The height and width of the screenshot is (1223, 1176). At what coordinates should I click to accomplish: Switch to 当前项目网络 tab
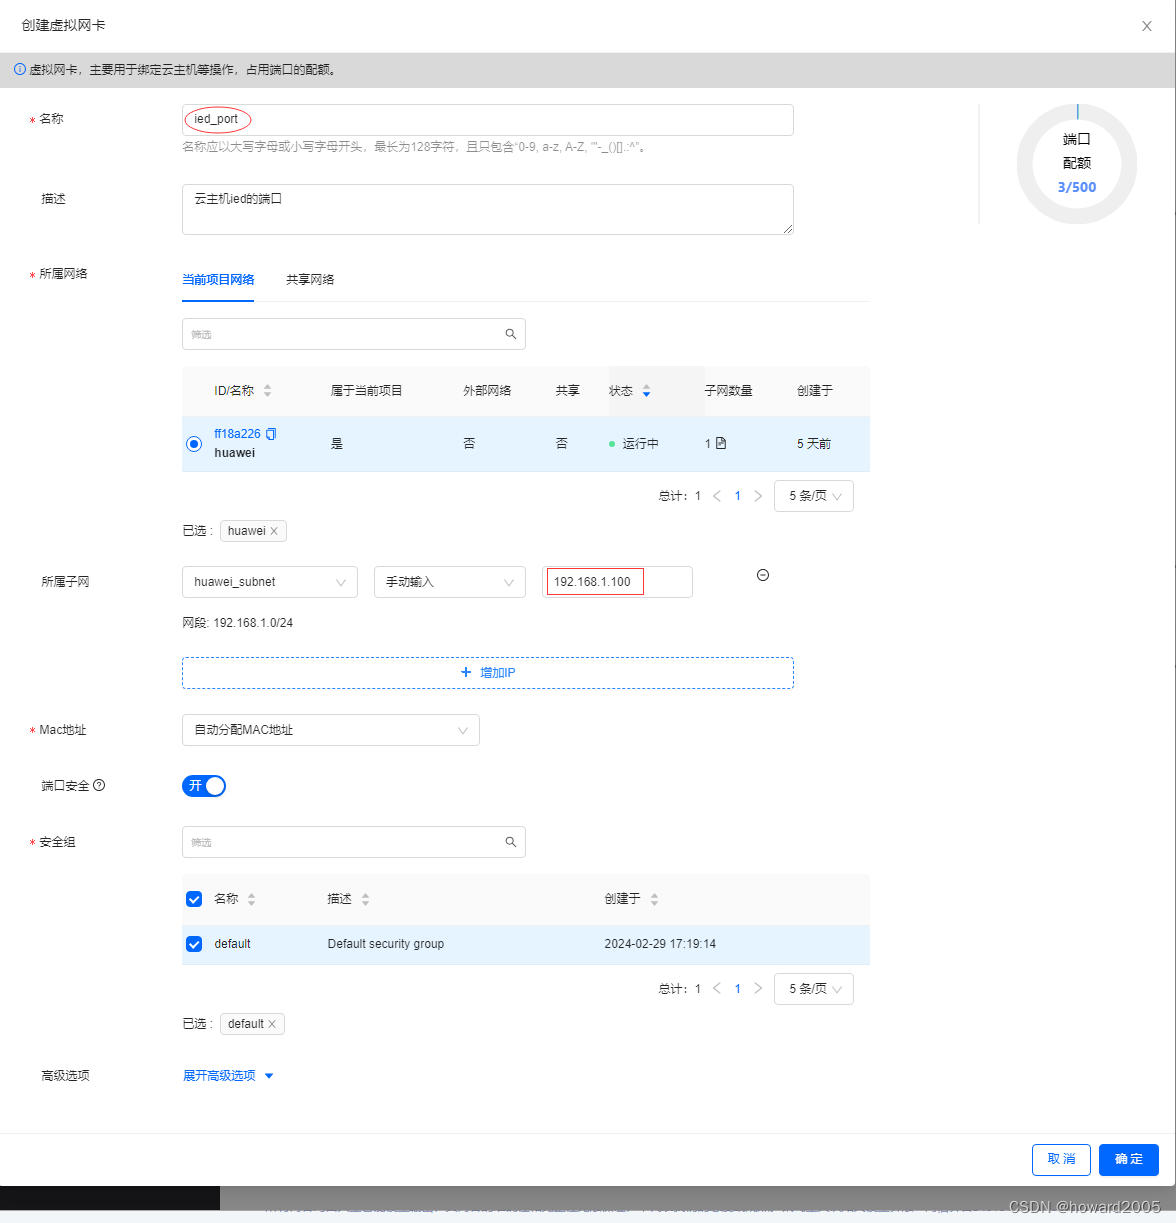tap(218, 280)
